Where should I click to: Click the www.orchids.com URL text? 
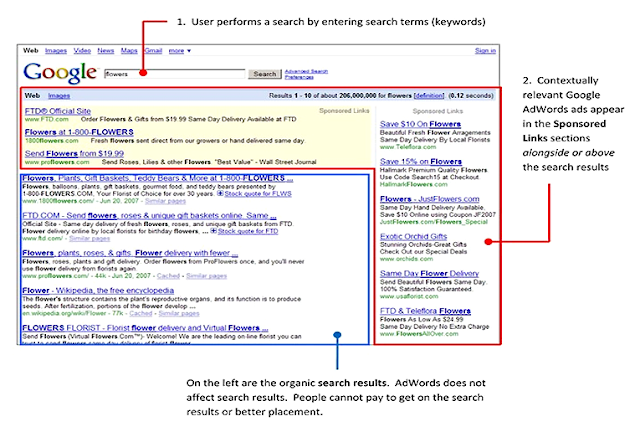(406, 259)
